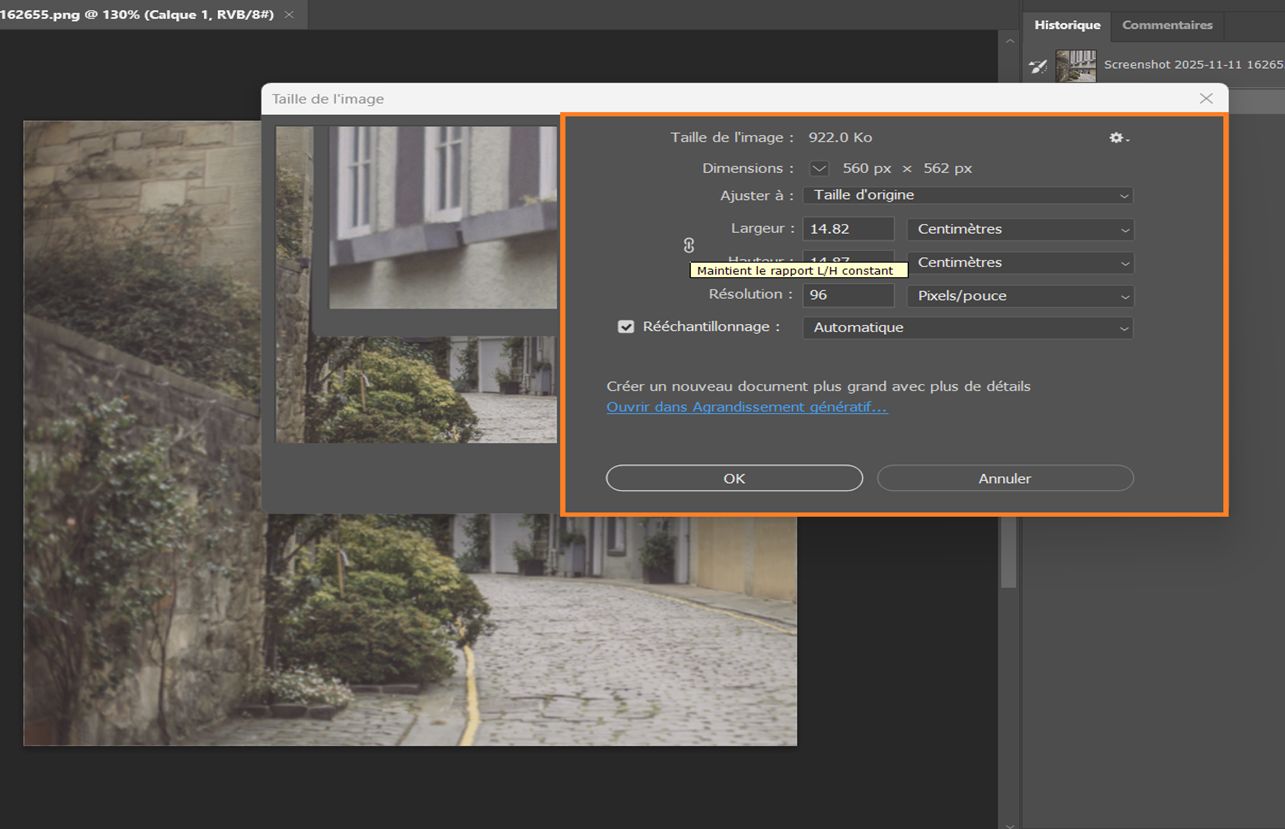
Task: Click the Annuler button
Action: click(1005, 479)
